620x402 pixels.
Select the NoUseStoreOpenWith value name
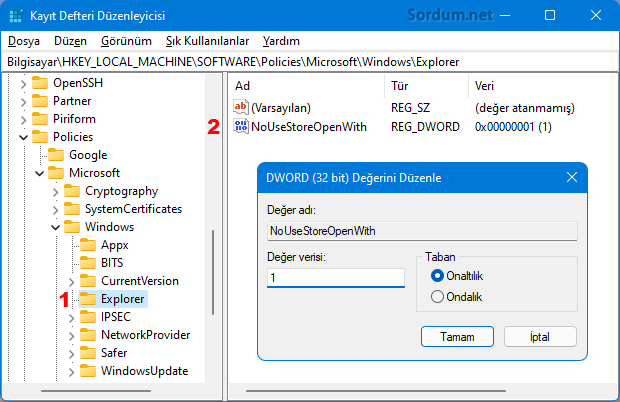[x=309, y=127]
